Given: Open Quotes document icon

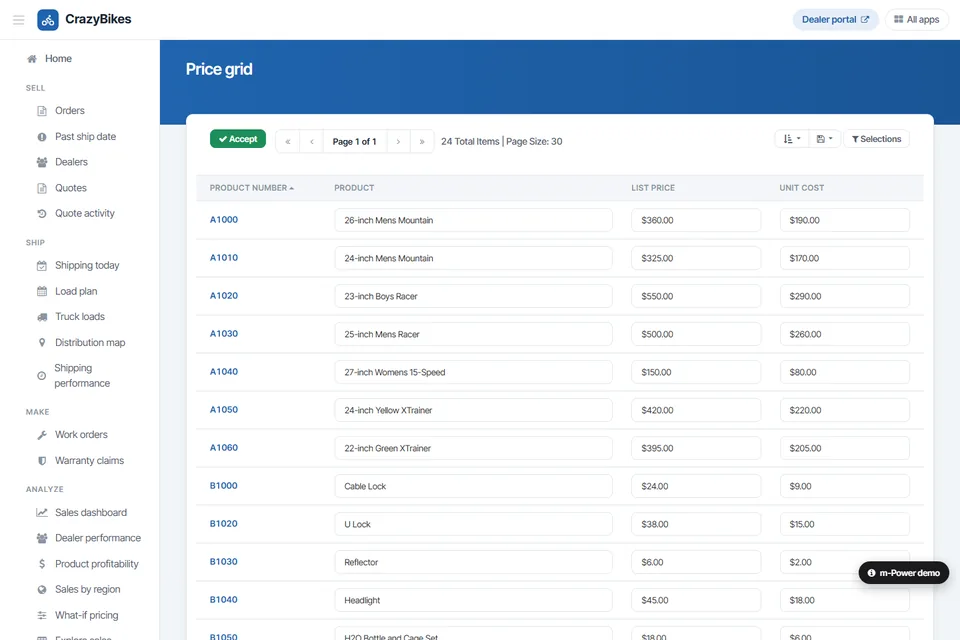Looking at the screenshot, I should 42,188.
